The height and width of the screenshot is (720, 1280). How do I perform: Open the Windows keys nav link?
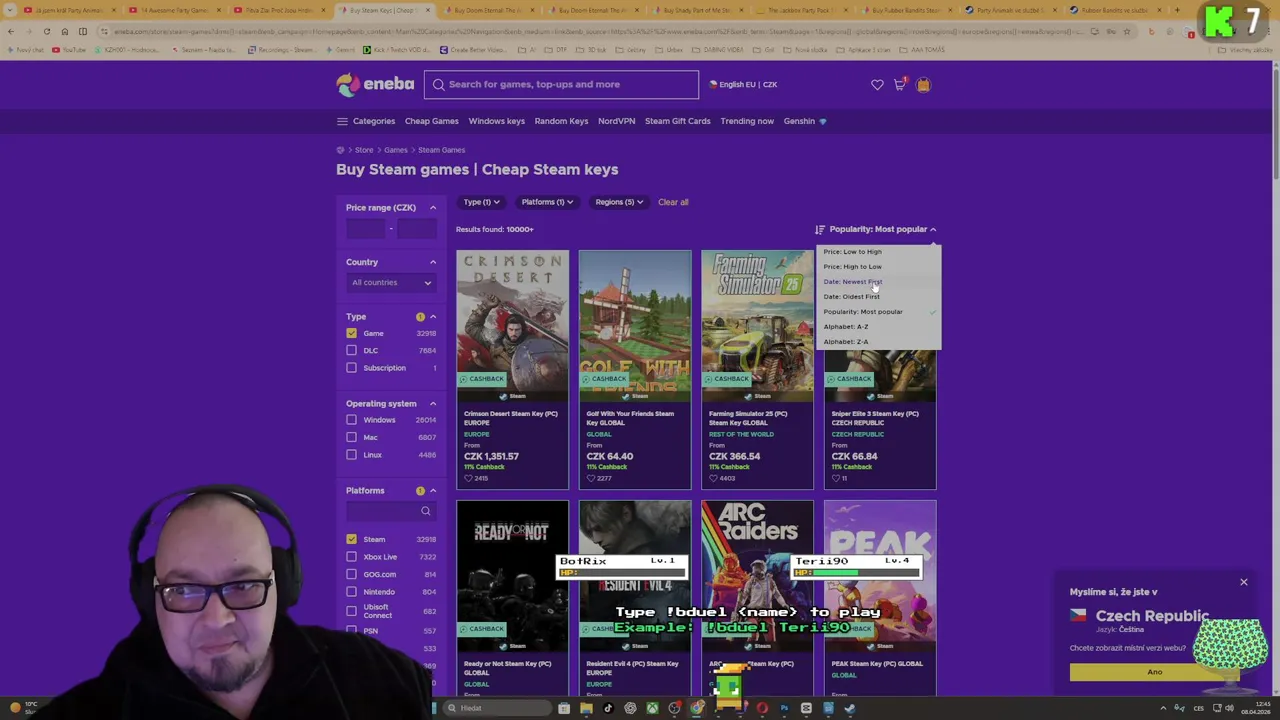click(x=497, y=121)
